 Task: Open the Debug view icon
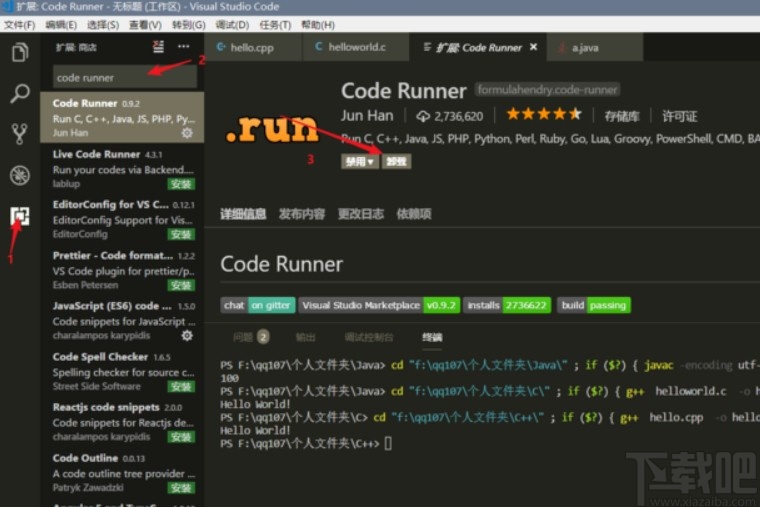19,175
